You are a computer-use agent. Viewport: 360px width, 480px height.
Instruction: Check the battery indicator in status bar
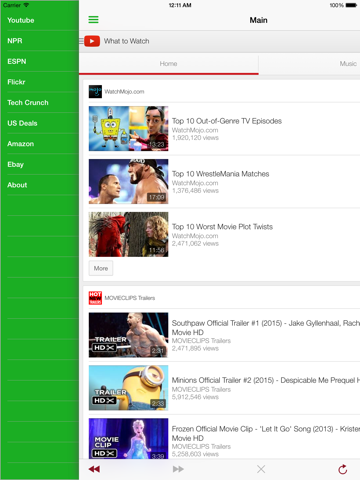[x=351, y=5]
